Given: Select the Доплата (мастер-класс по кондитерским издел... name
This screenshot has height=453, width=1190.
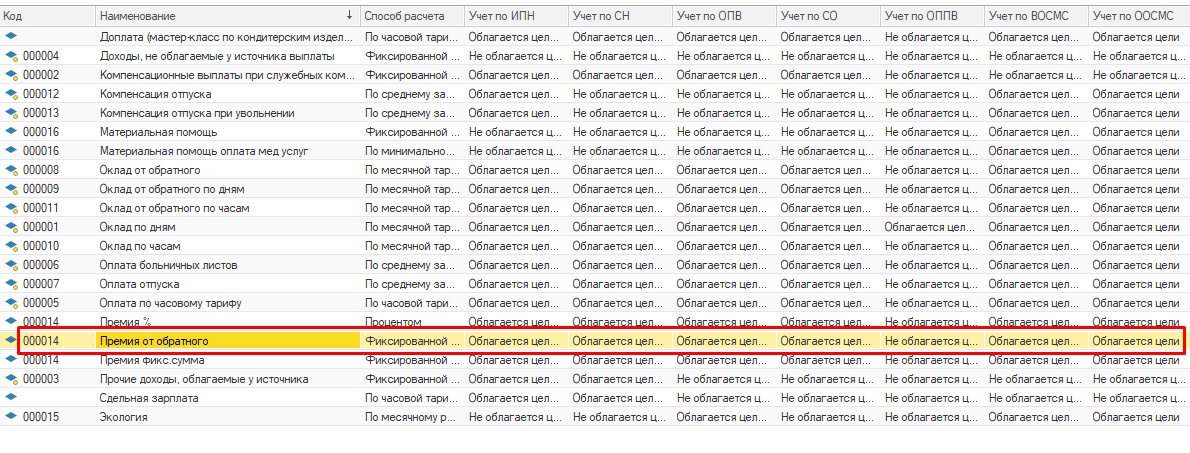Looking at the screenshot, I should pos(228,36).
